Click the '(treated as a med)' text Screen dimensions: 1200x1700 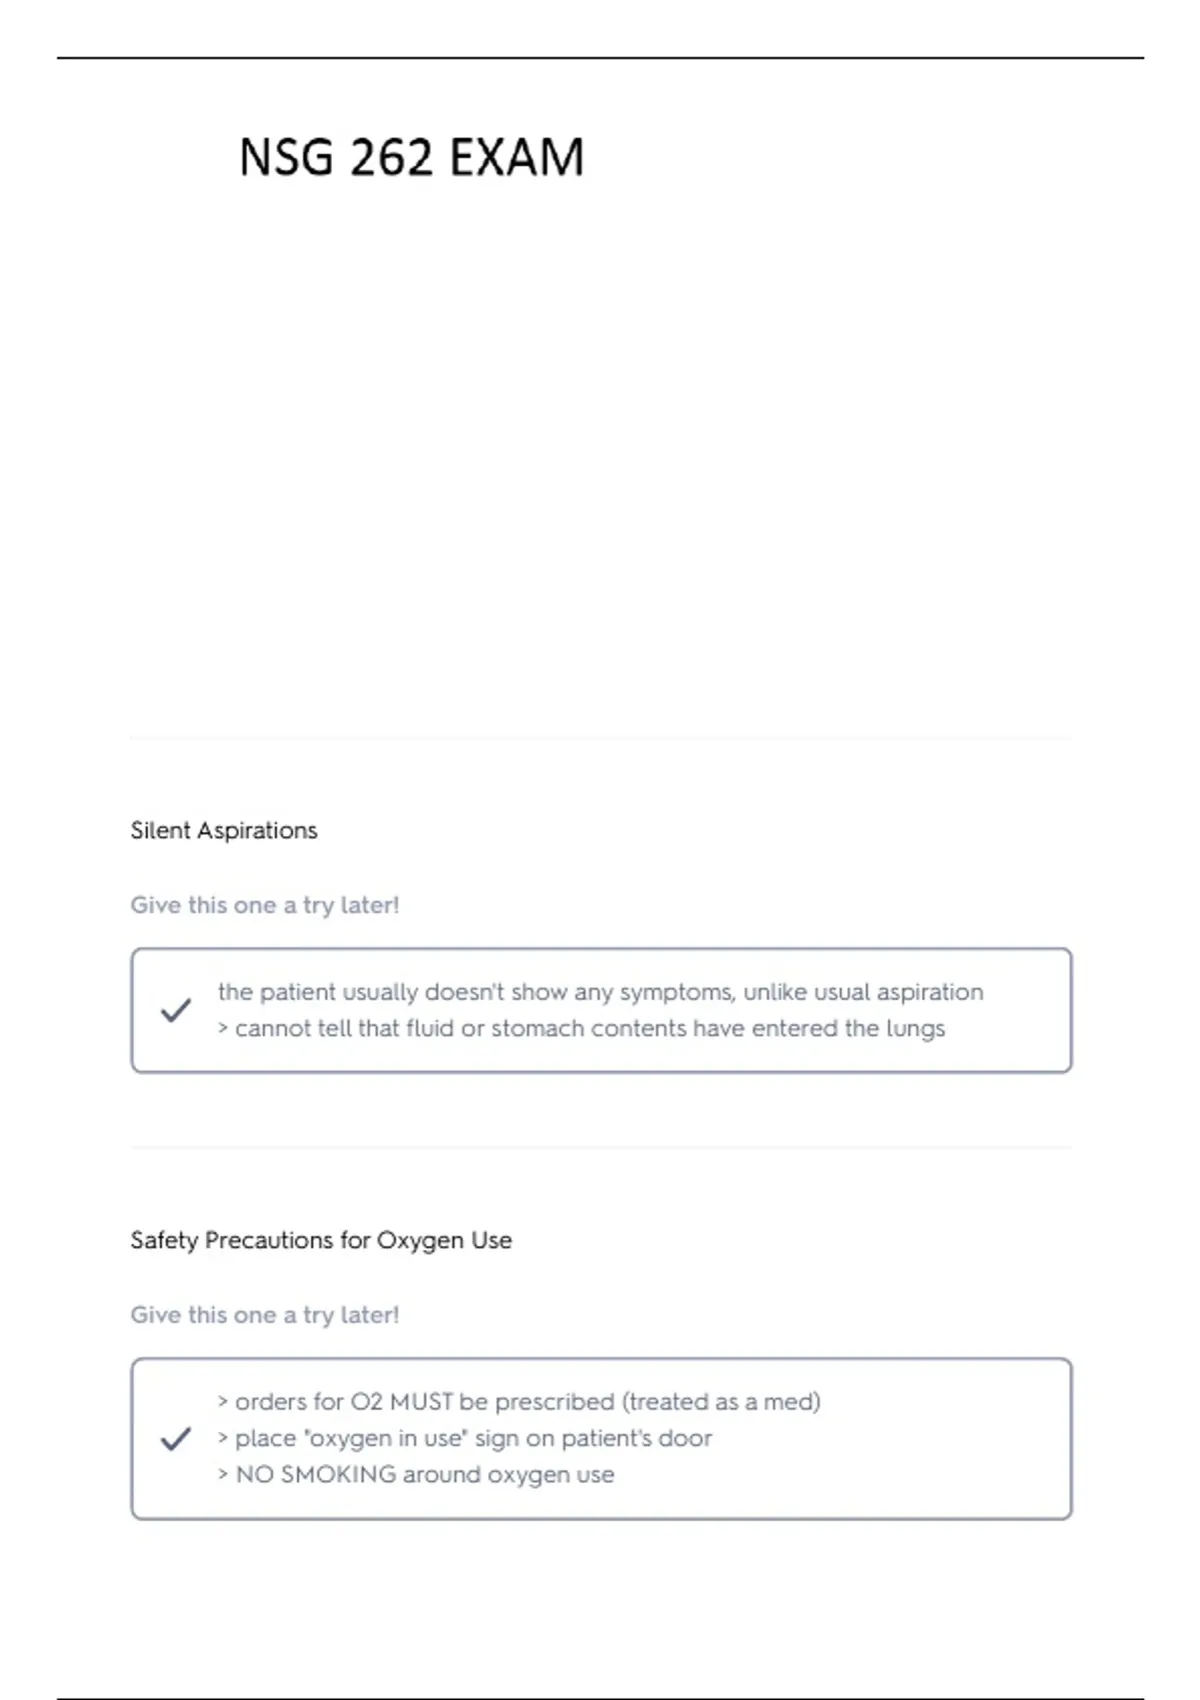coord(721,1402)
